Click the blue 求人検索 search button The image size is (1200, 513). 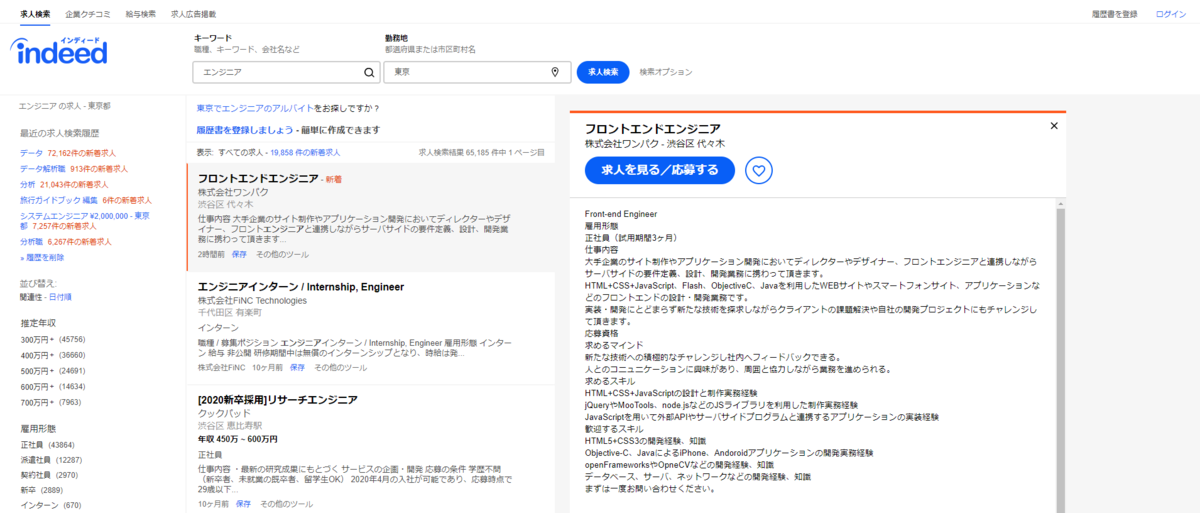pyautogui.click(x=603, y=72)
